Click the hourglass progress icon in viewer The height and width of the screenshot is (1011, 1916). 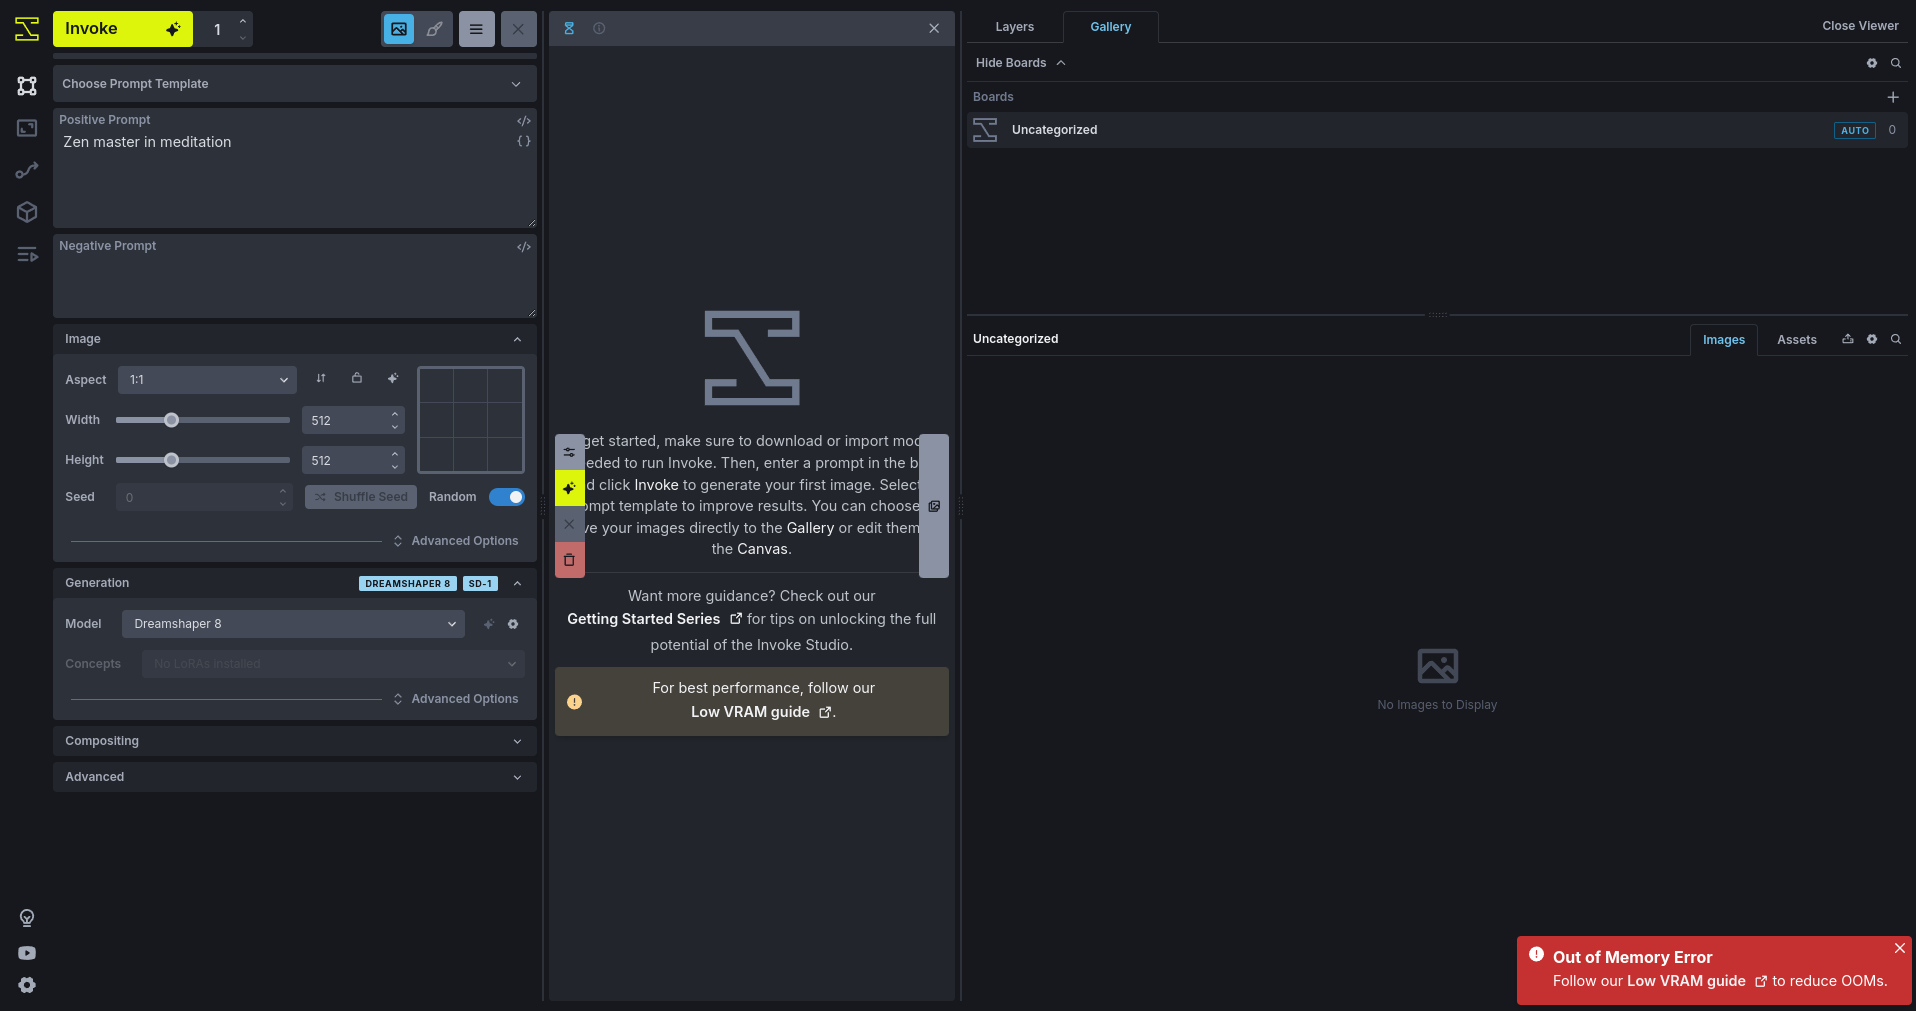pyautogui.click(x=569, y=28)
